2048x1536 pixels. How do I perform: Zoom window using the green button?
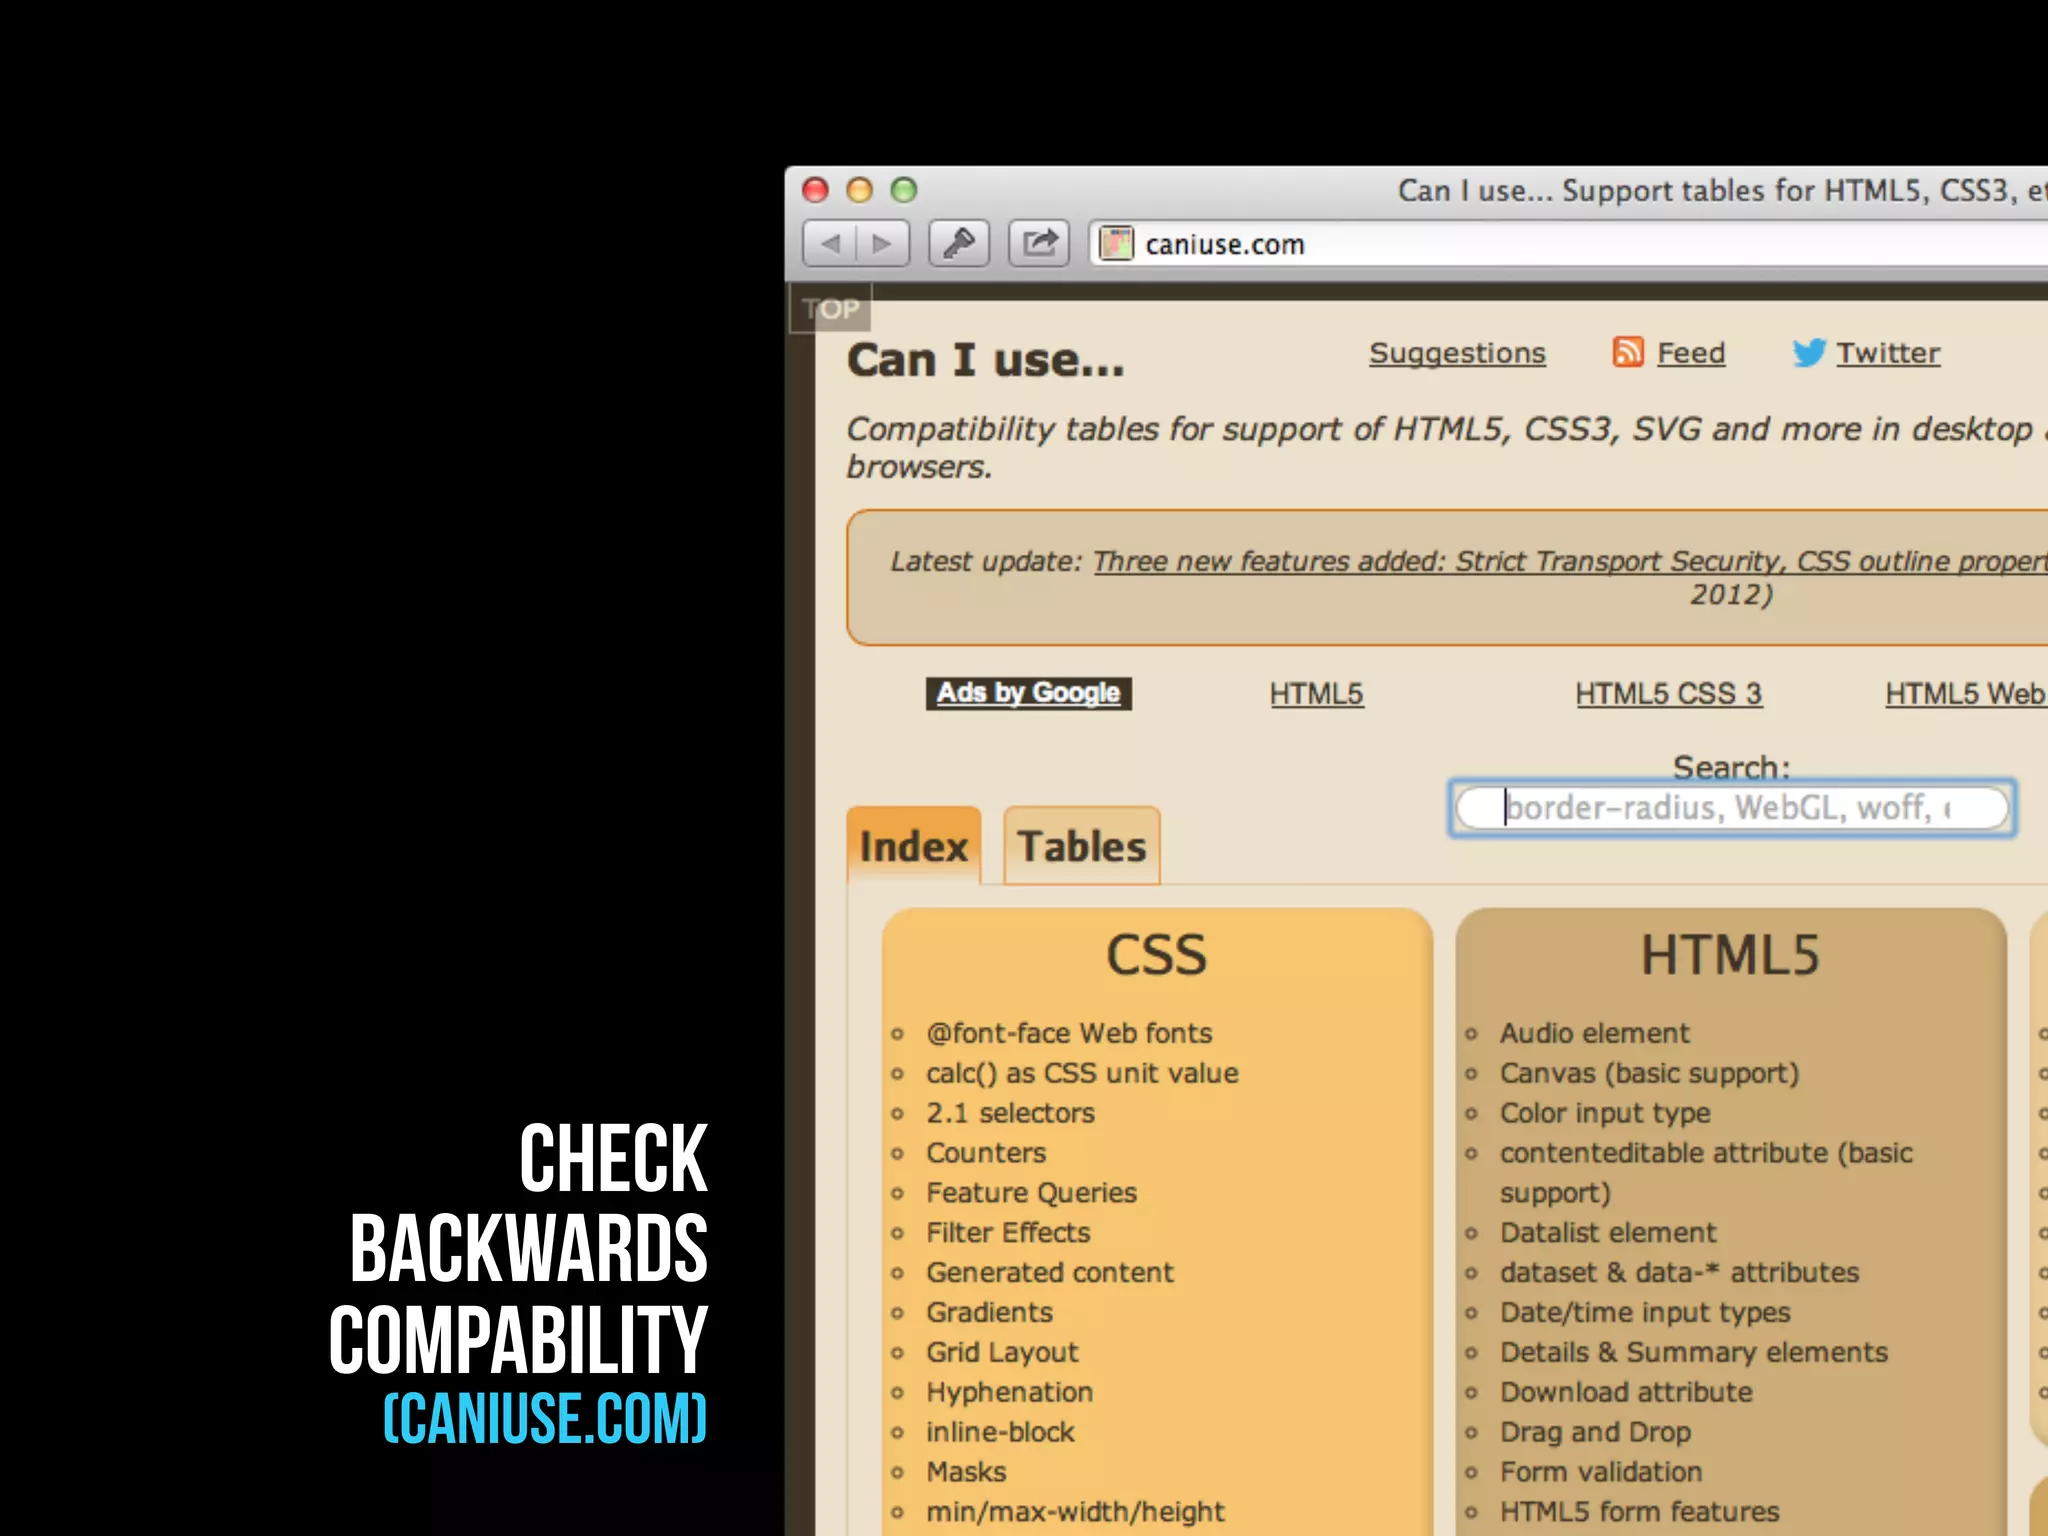[904, 190]
